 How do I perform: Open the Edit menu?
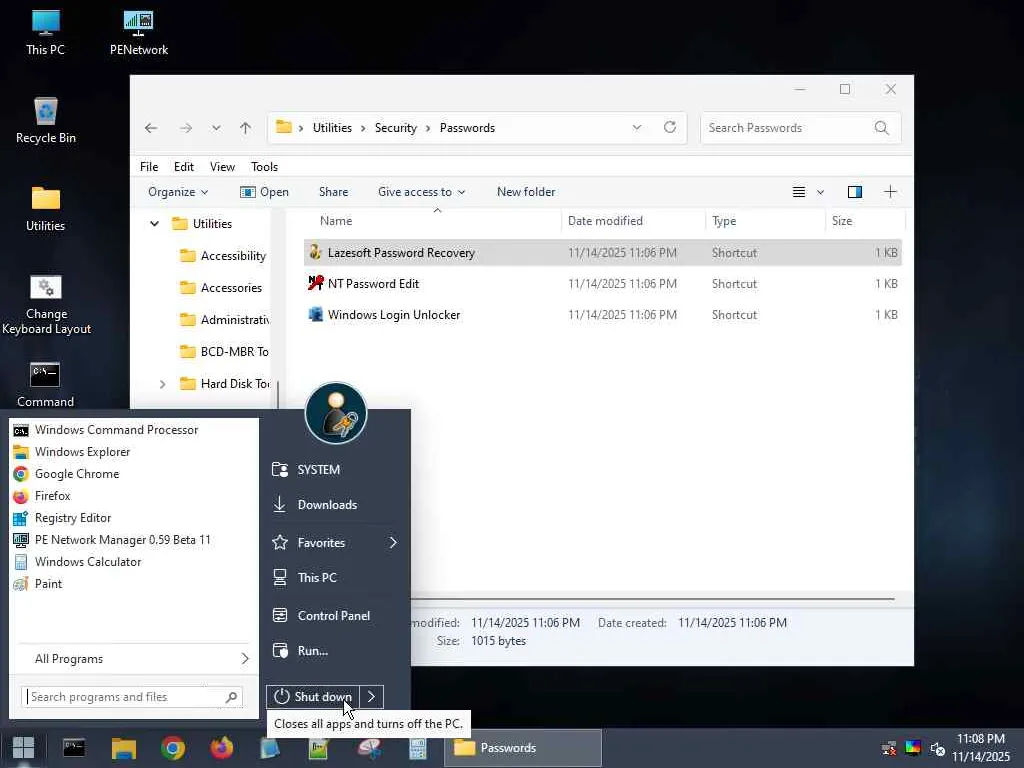click(x=184, y=167)
